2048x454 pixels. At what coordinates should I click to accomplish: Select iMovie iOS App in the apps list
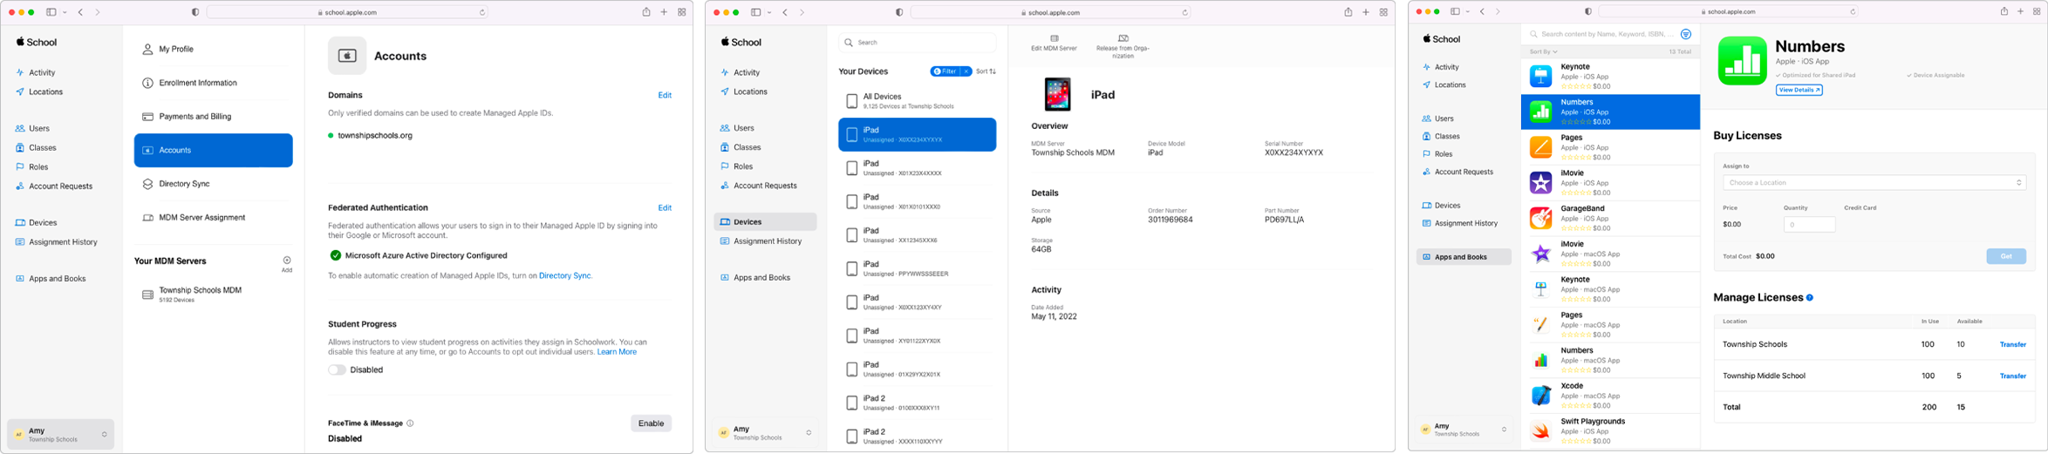1610,183
